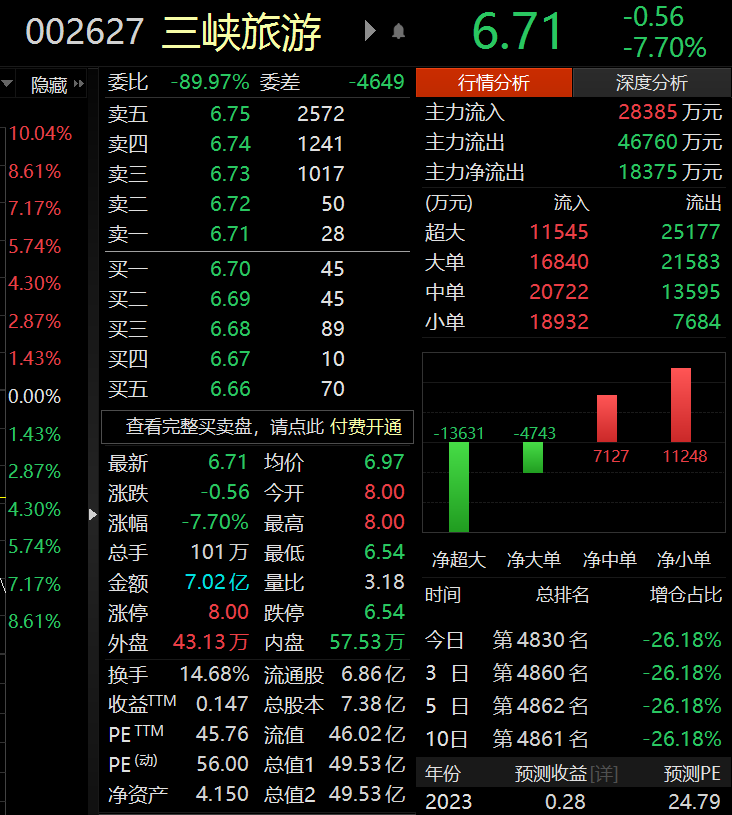Click 净小单 chart label

[684, 560]
